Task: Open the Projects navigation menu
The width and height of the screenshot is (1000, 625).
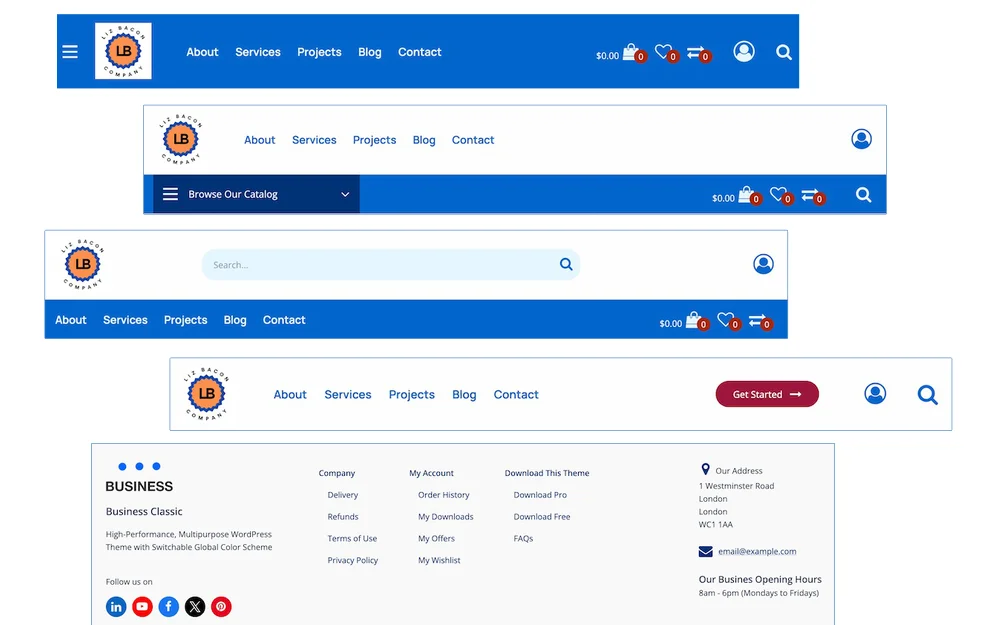Action: [319, 52]
